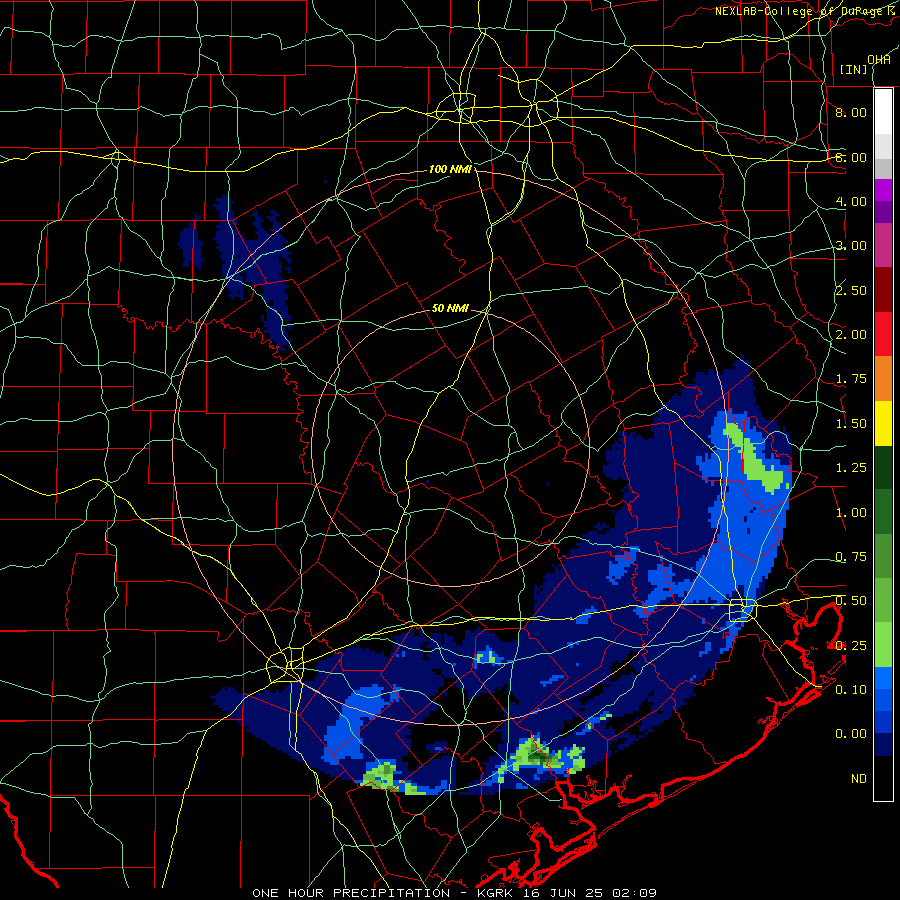This screenshot has height=900, width=900.
Task: Select the 0.00 legend label
Action: (x=851, y=734)
